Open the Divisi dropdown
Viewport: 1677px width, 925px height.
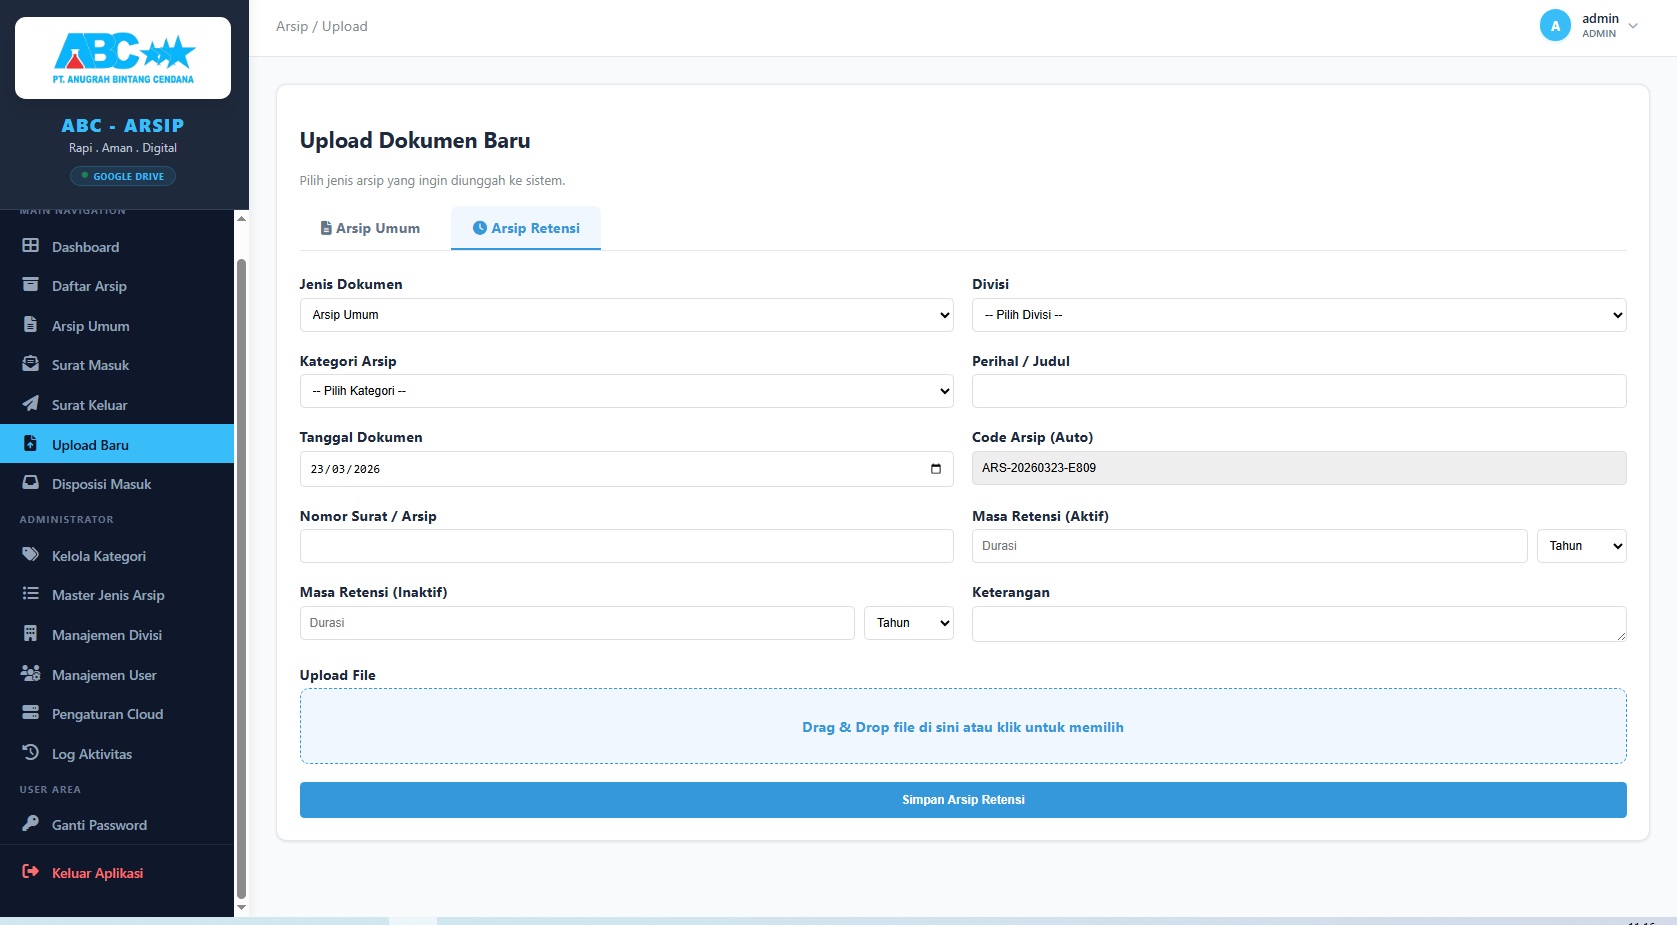pyautogui.click(x=1299, y=315)
